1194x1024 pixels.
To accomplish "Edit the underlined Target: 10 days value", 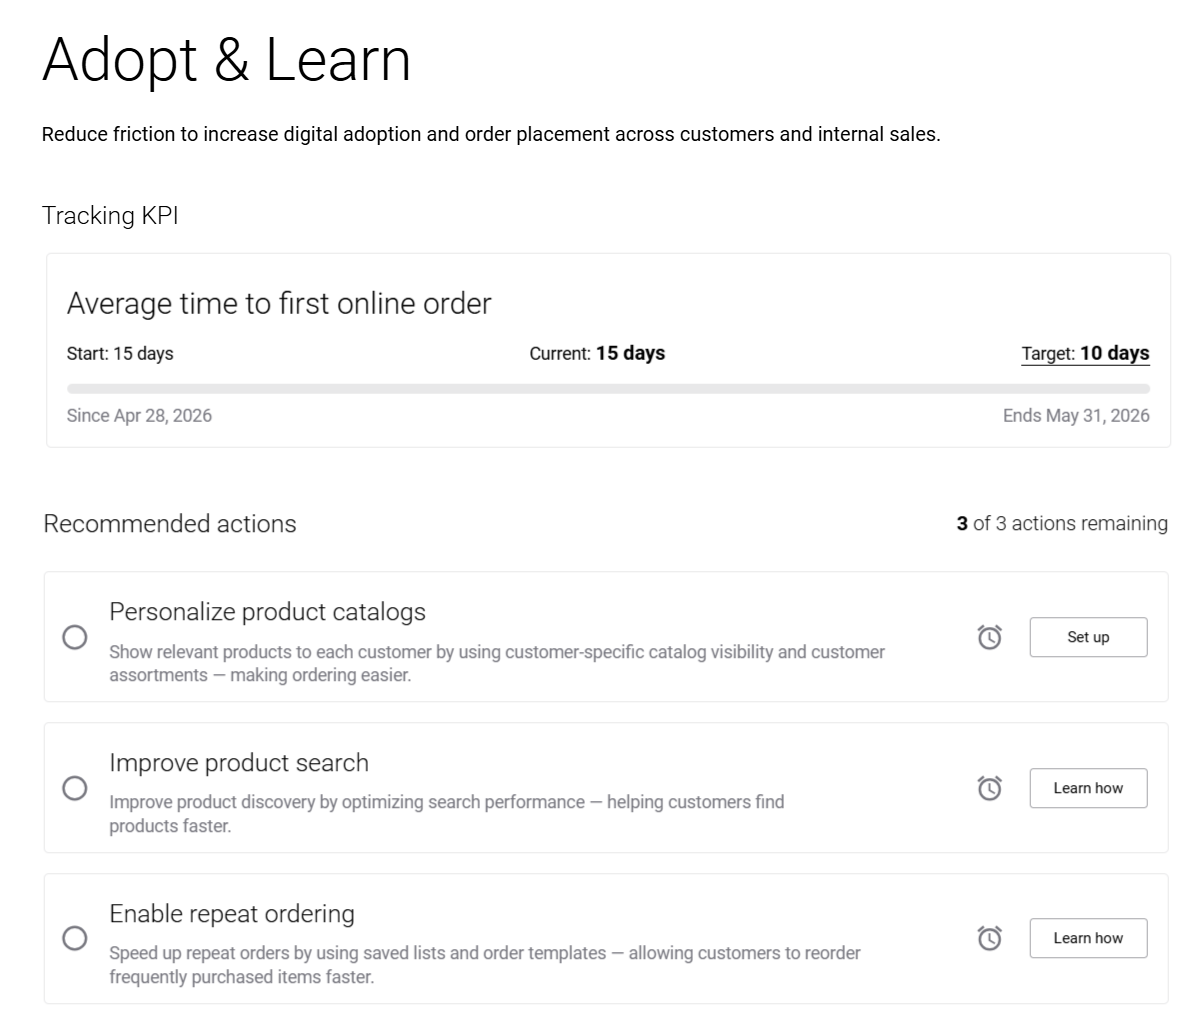I will point(1085,354).
